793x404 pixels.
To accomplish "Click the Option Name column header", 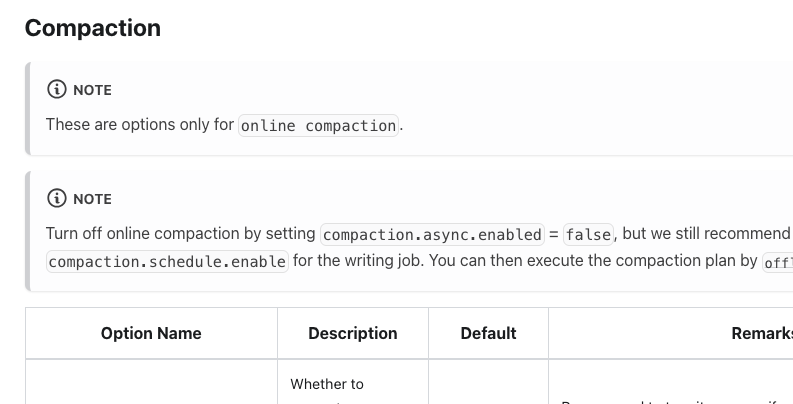I will tap(151, 334).
